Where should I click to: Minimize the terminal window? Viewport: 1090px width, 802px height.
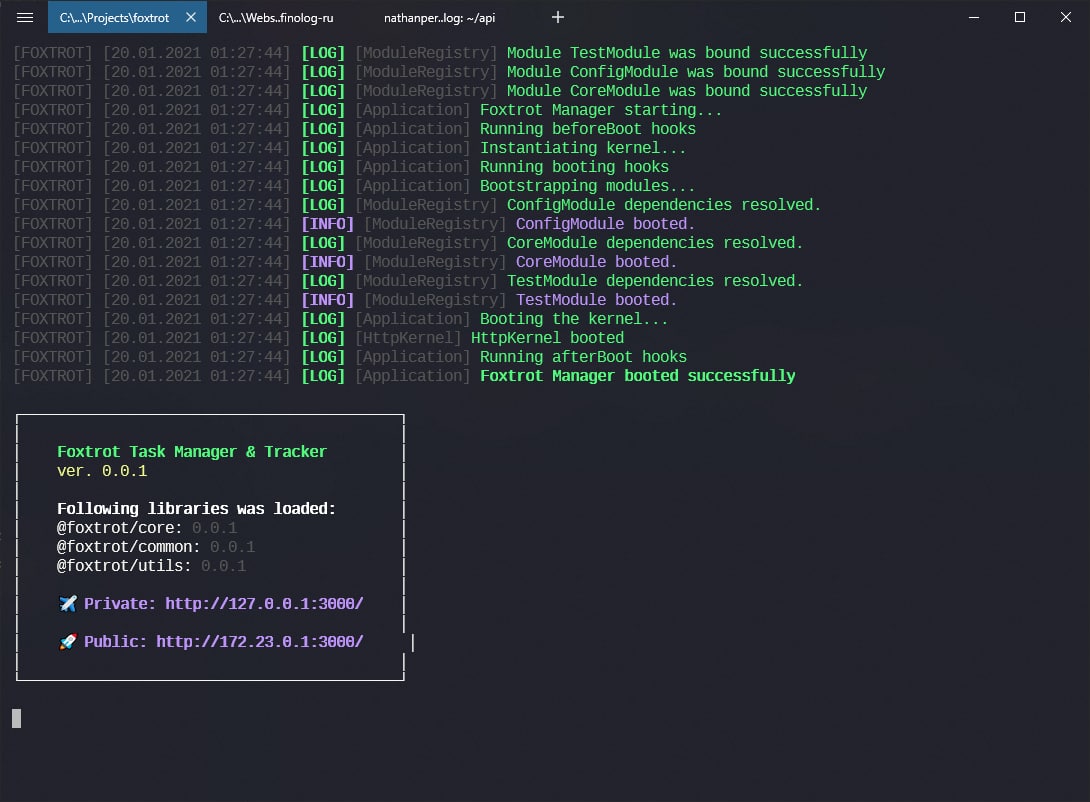point(973,17)
